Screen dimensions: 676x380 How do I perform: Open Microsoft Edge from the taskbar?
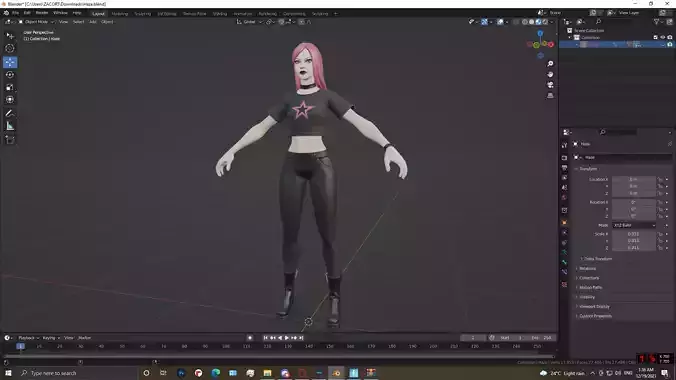(x=216, y=373)
